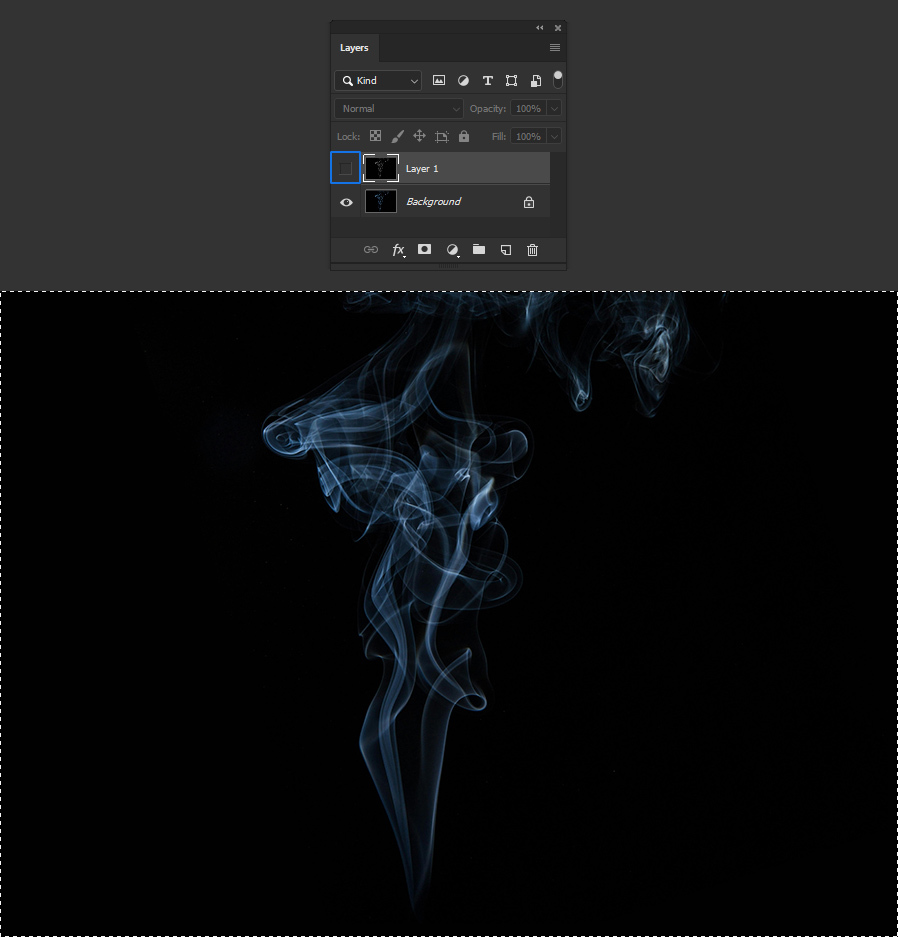The image size is (898, 937).
Task: Filter for type layers icon
Action: (x=488, y=81)
